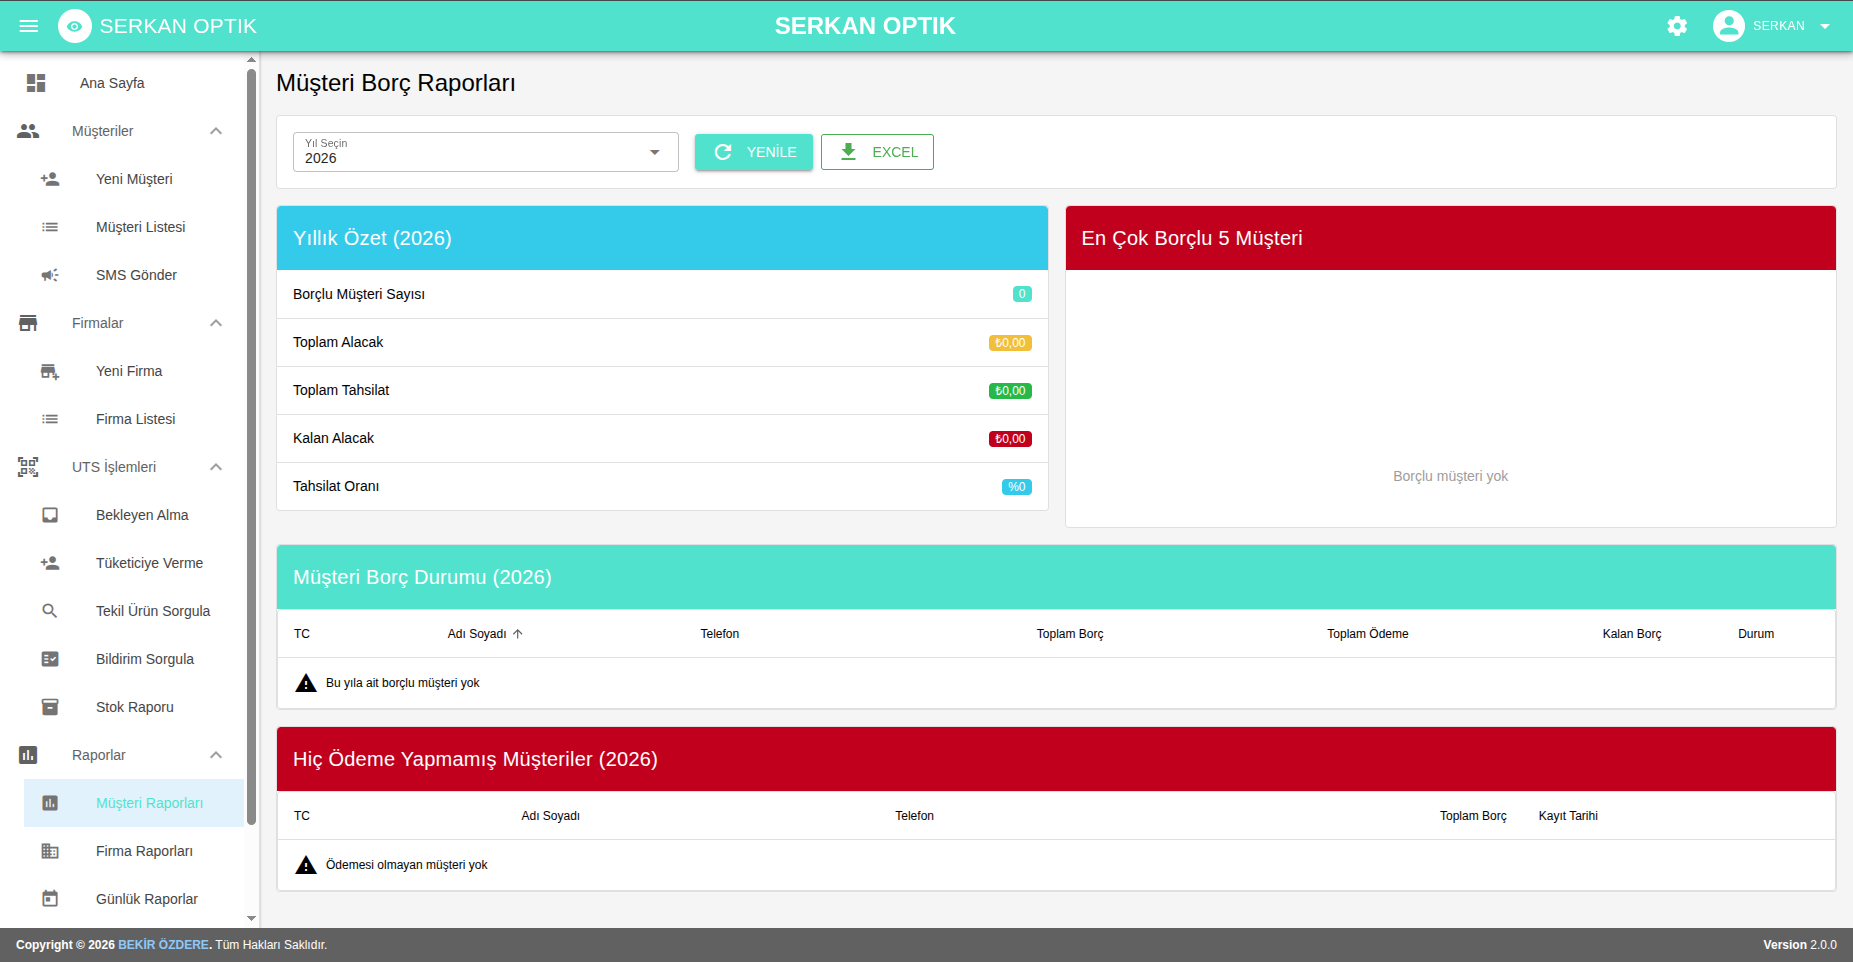Click the Müşteri Listesi list icon
Screen dimensions: 1853x962
[50, 227]
